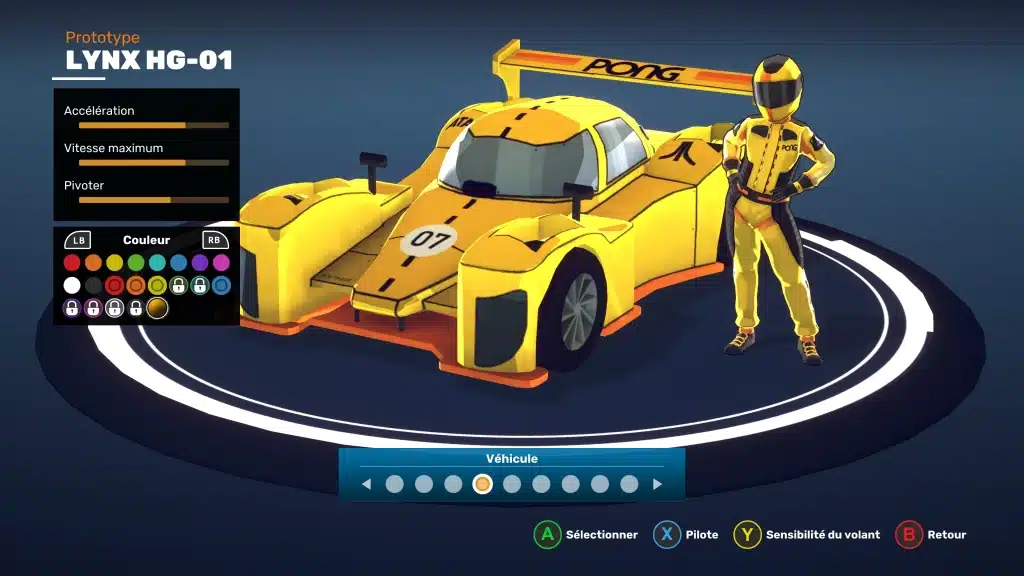The width and height of the screenshot is (1024, 576).
Task: Select the locked teal padlock color
Action: (200, 285)
